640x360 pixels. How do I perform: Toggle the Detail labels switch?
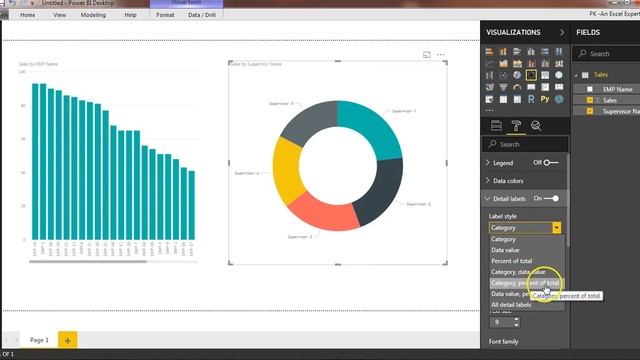[x=551, y=198]
